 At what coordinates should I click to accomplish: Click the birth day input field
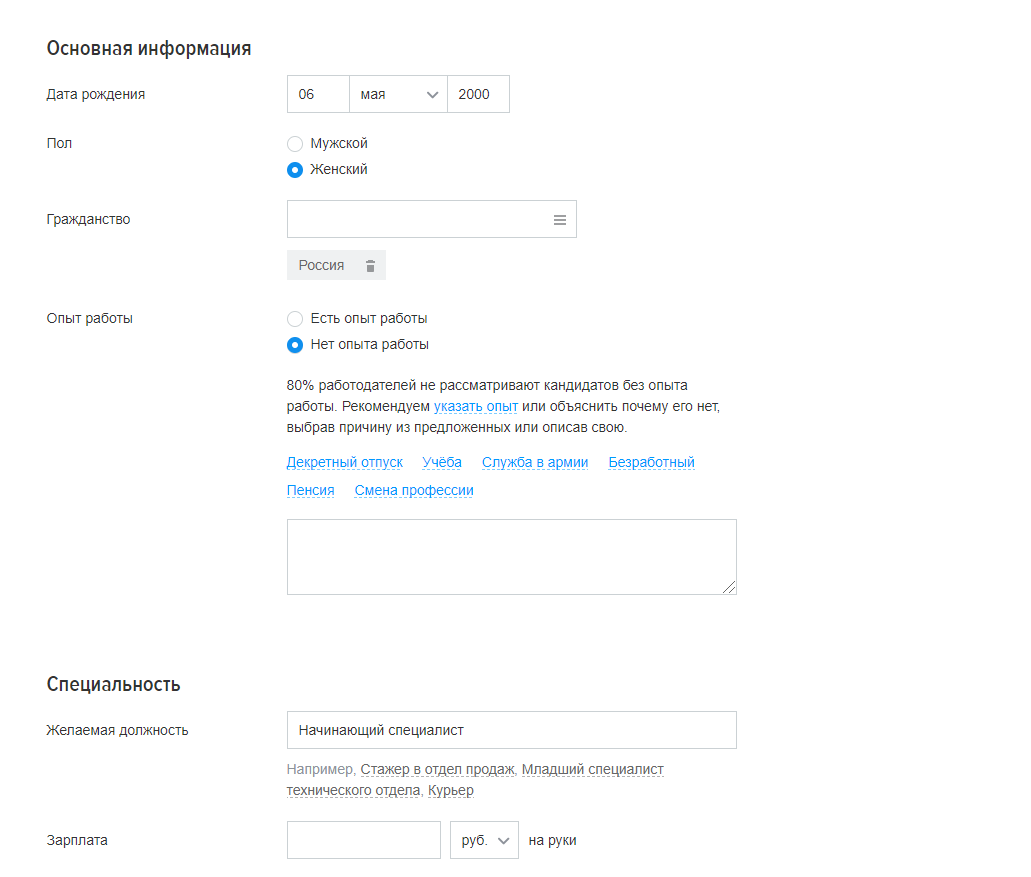coord(317,95)
